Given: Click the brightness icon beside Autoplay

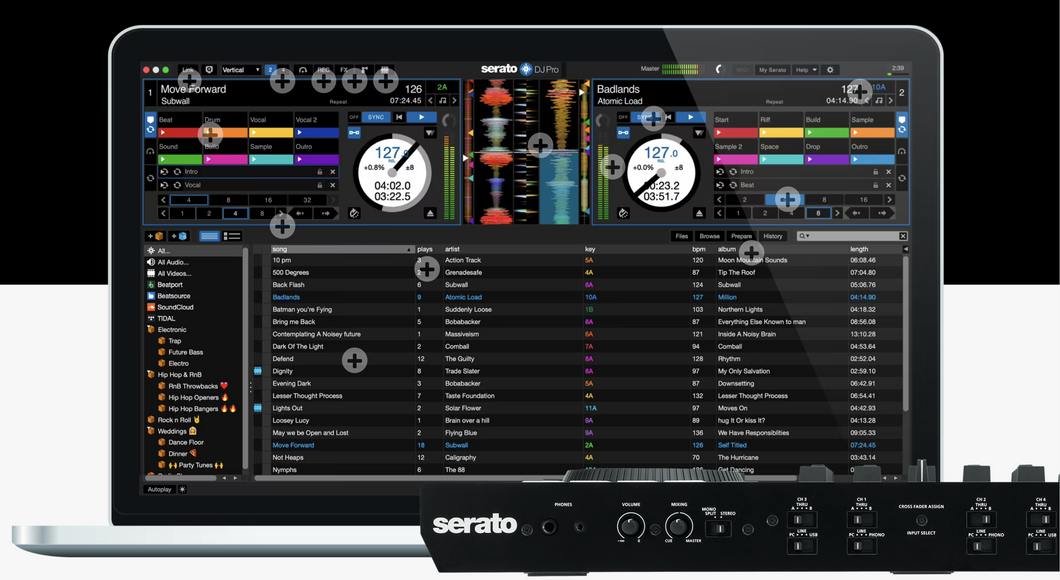Looking at the screenshot, I should 182,489.
